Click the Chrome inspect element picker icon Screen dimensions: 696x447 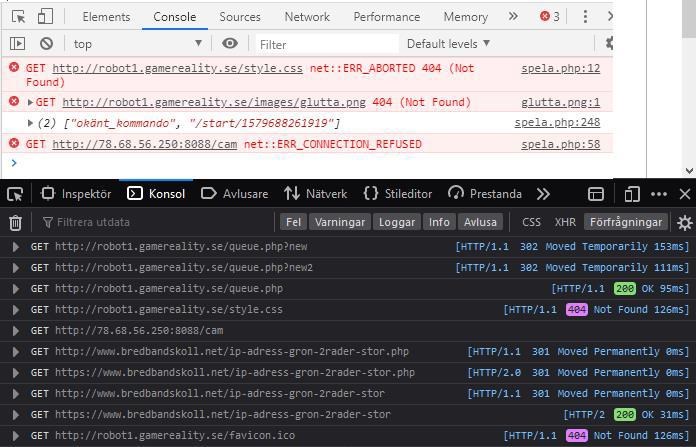(x=19, y=17)
